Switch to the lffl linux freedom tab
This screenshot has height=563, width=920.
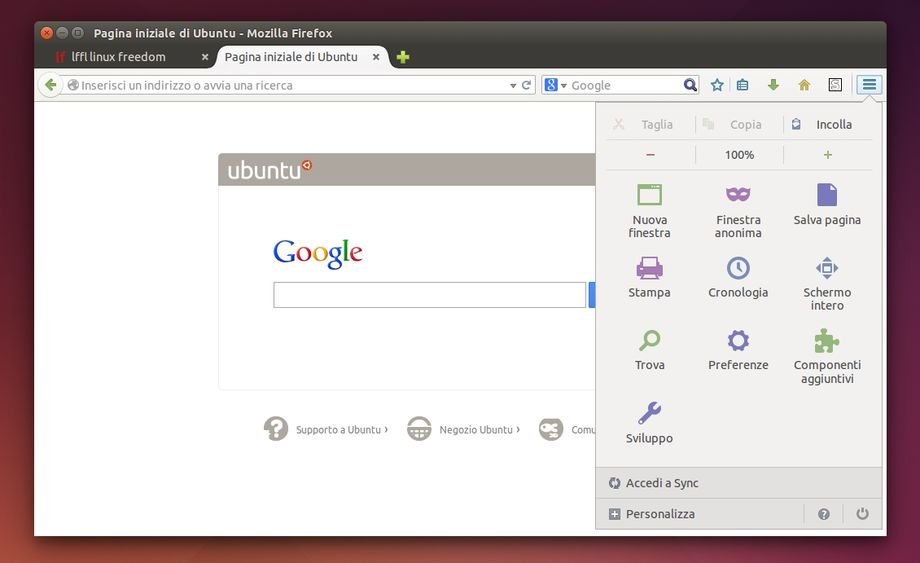(x=118, y=57)
